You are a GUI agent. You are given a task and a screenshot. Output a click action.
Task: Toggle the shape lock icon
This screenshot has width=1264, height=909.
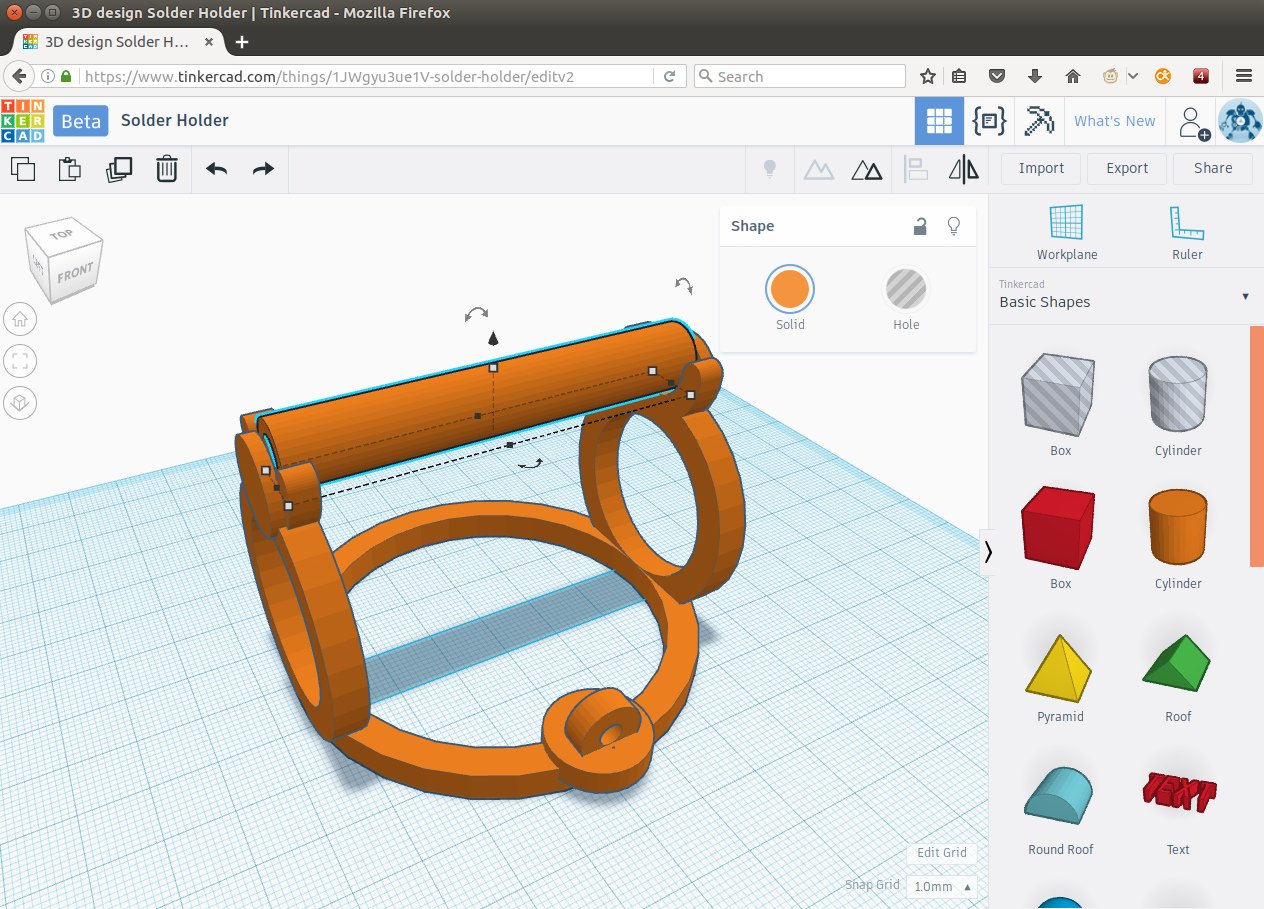920,227
